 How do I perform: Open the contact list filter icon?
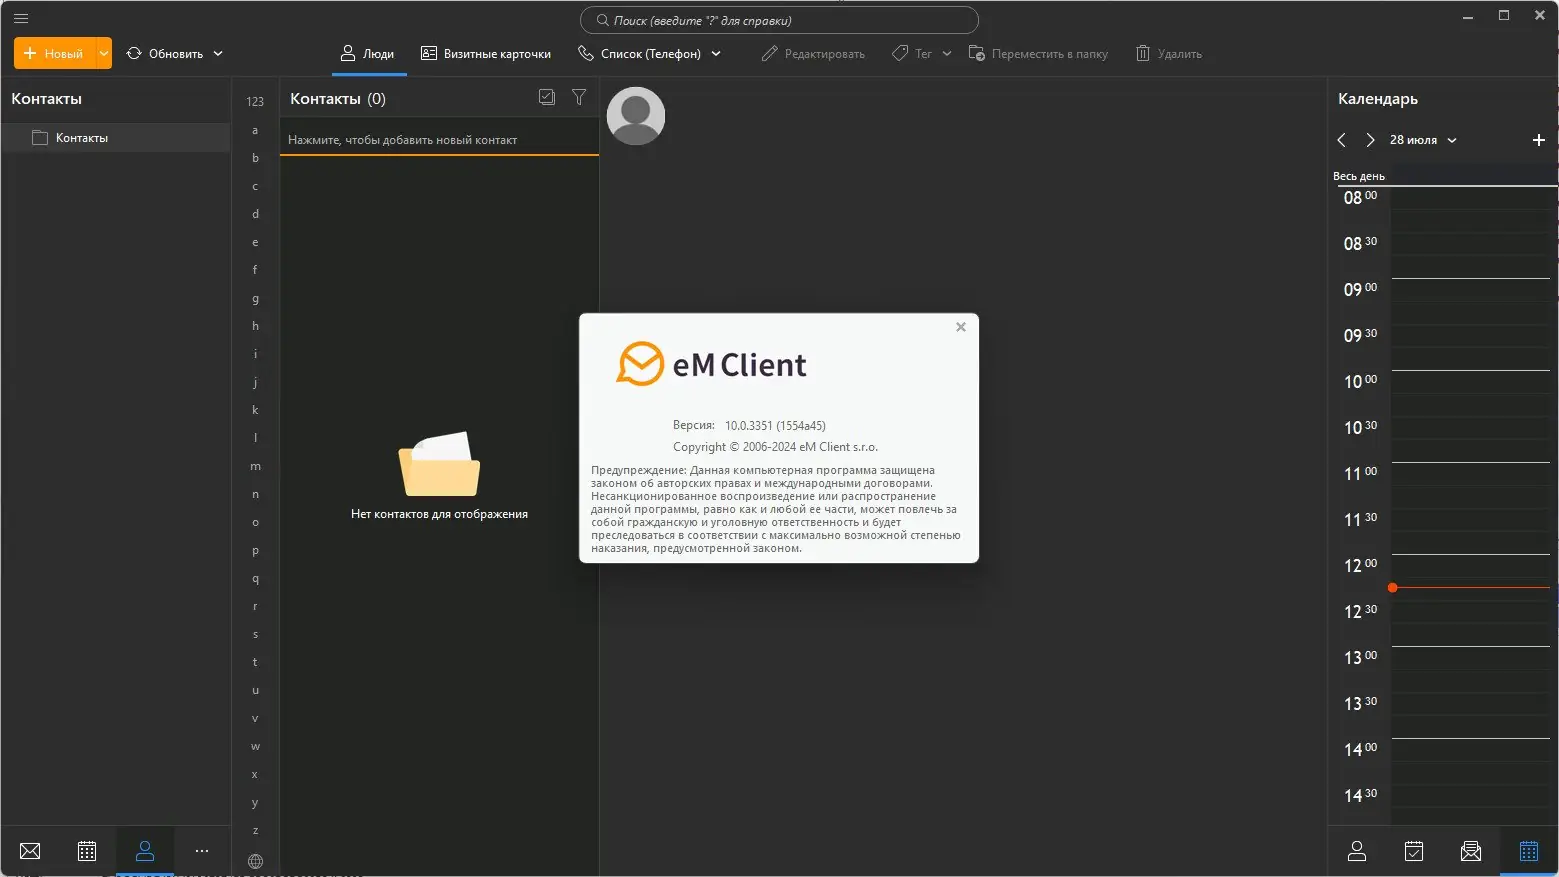coord(579,97)
